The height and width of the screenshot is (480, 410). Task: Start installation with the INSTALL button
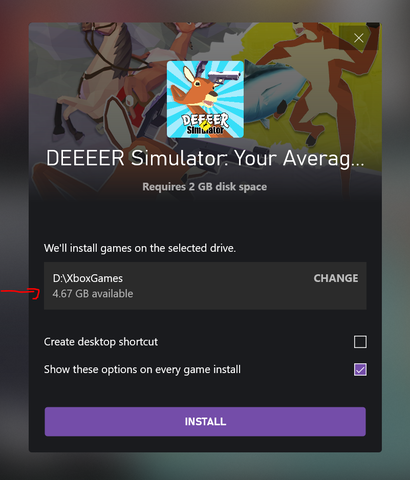click(205, 421)
